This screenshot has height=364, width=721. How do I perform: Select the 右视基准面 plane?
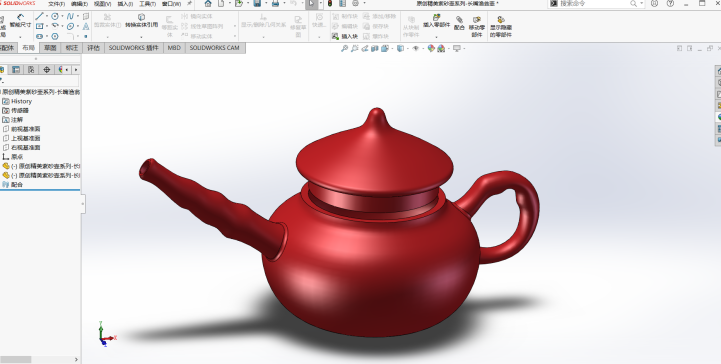pos(21,148)
